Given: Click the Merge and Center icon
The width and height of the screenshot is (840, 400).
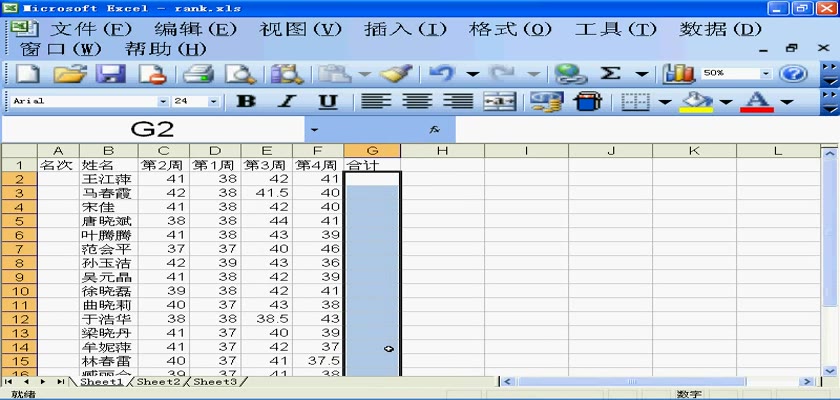Looking at the screenshot, I should coord(499,102).
